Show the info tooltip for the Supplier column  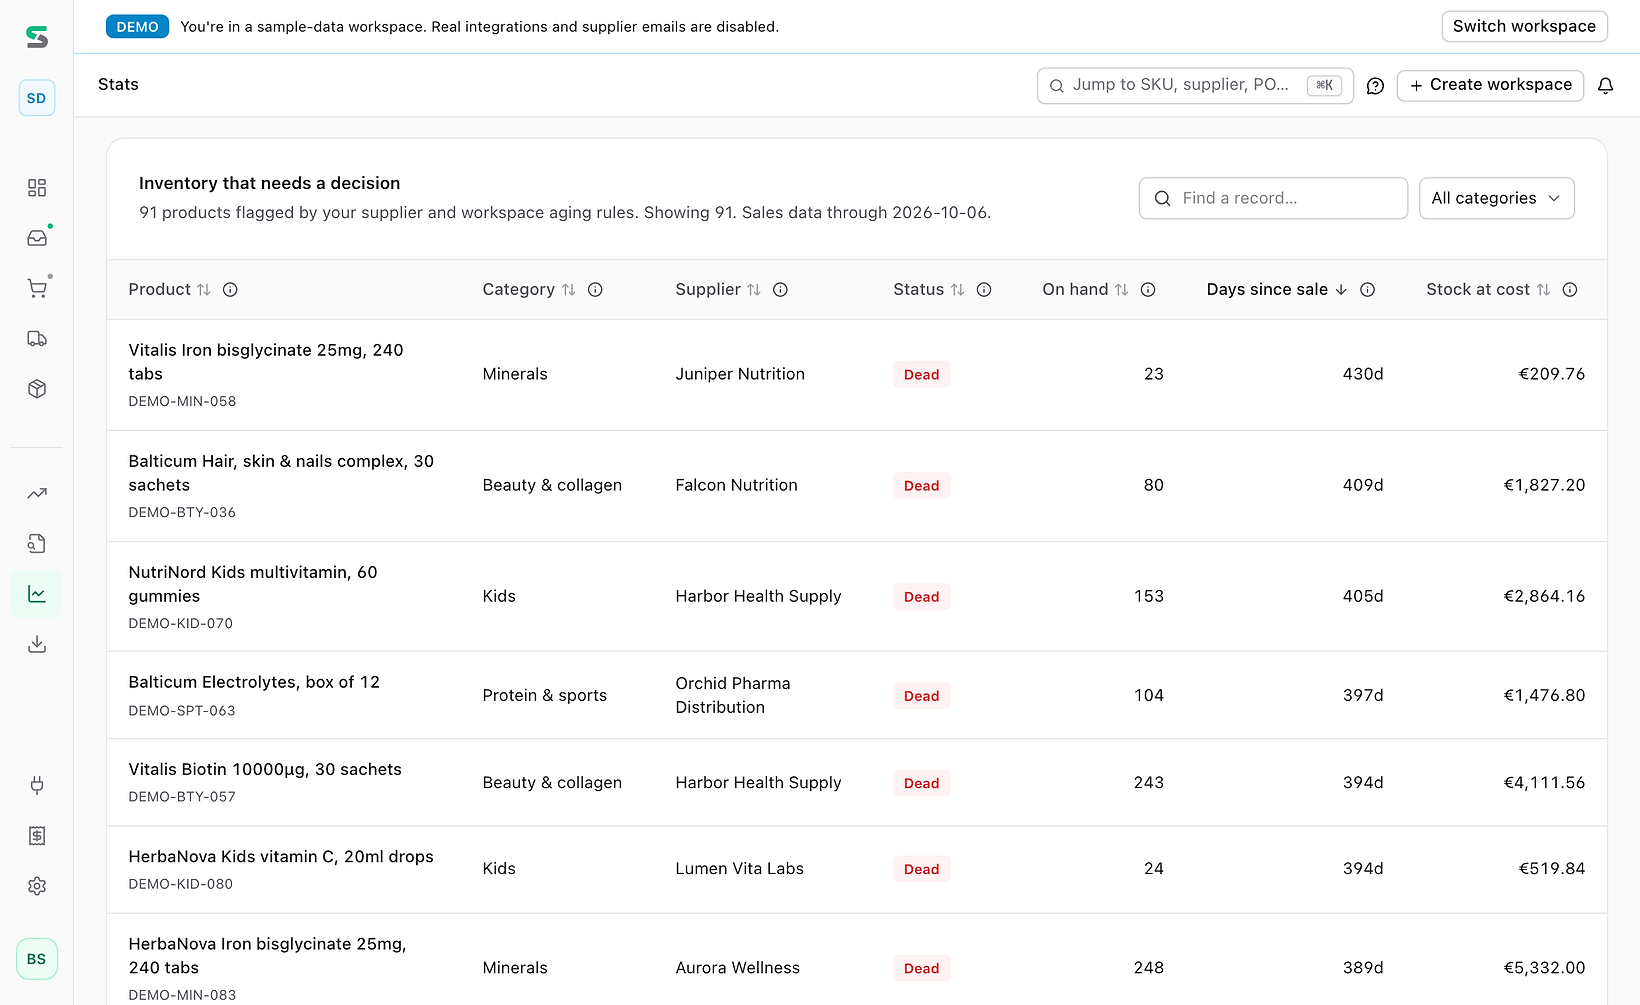pyautogui.click(x=781, y=290)
